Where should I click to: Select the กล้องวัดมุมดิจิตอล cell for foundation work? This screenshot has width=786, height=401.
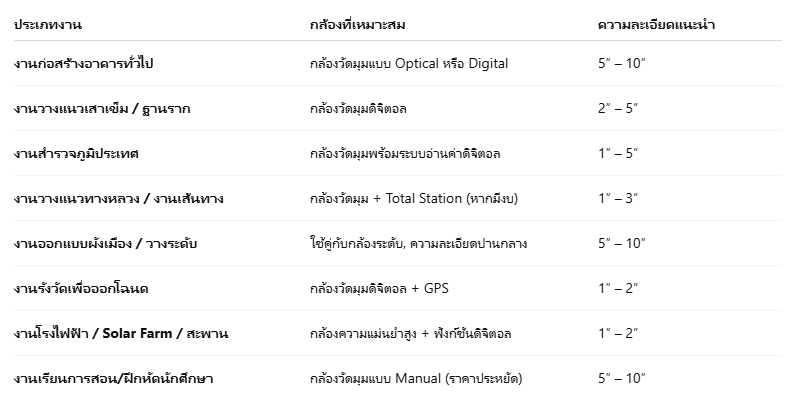[358, 109]
